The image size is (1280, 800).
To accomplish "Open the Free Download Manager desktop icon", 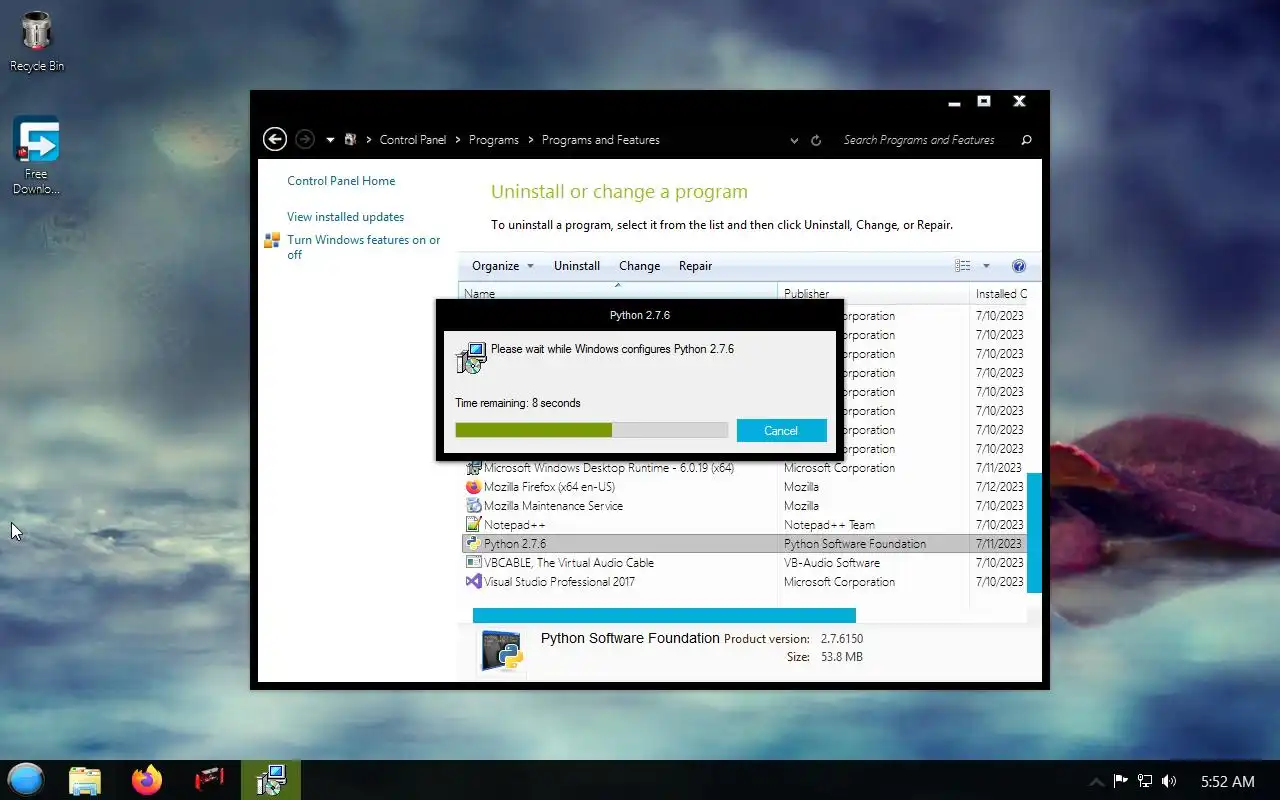I will point(36,155).
